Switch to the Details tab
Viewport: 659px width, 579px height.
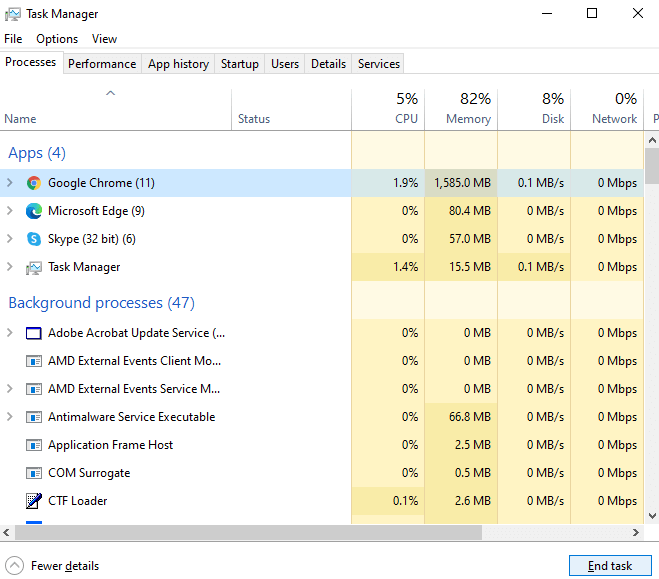[328, 64]
